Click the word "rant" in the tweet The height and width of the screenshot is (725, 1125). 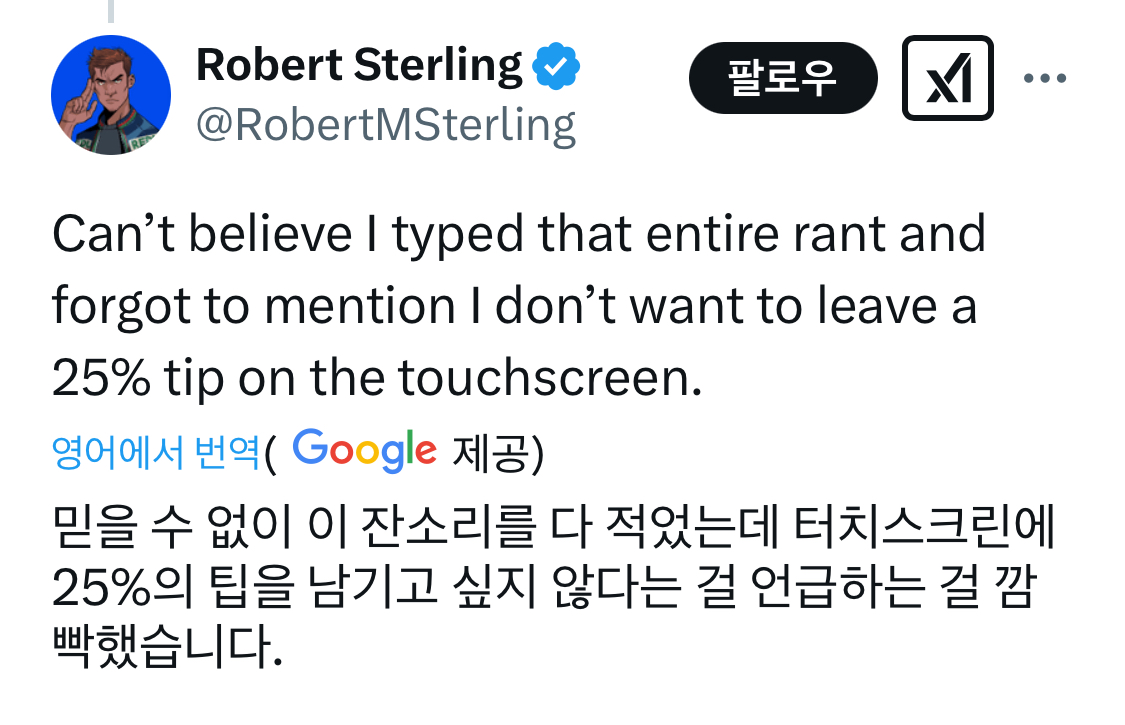tap(862, 236)
